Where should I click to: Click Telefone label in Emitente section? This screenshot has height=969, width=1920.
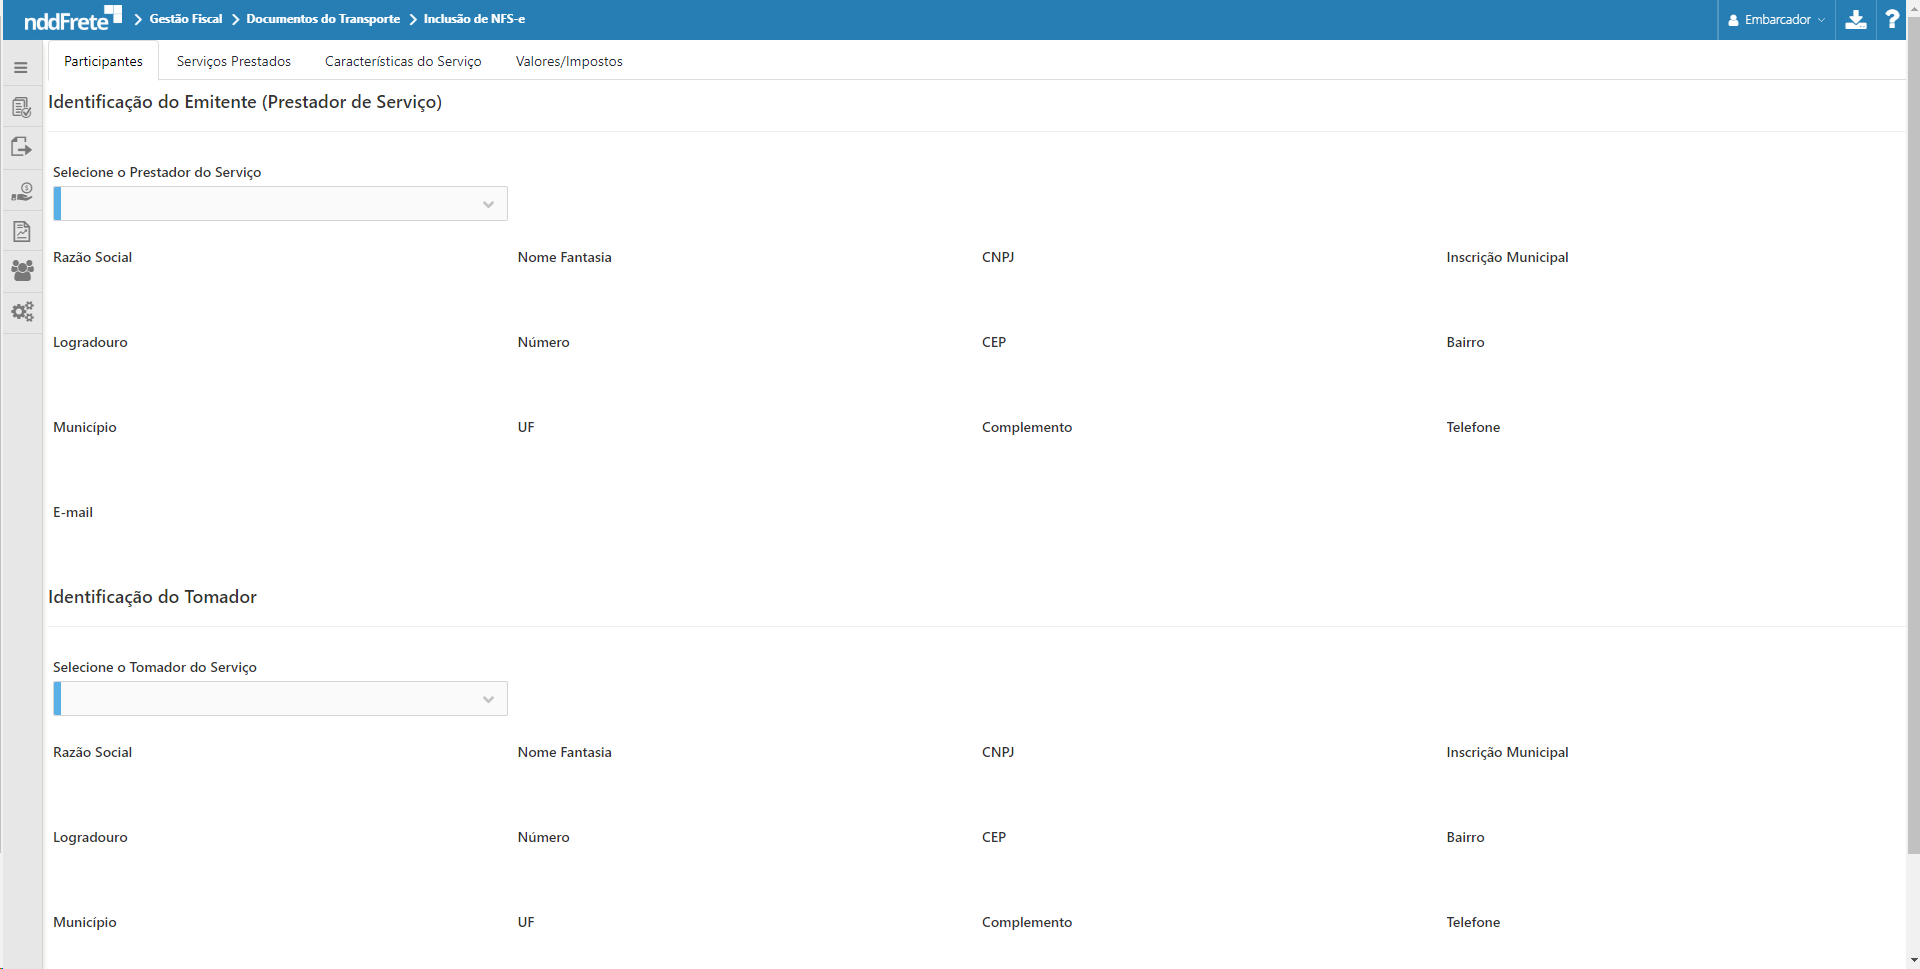(1473, 427)
